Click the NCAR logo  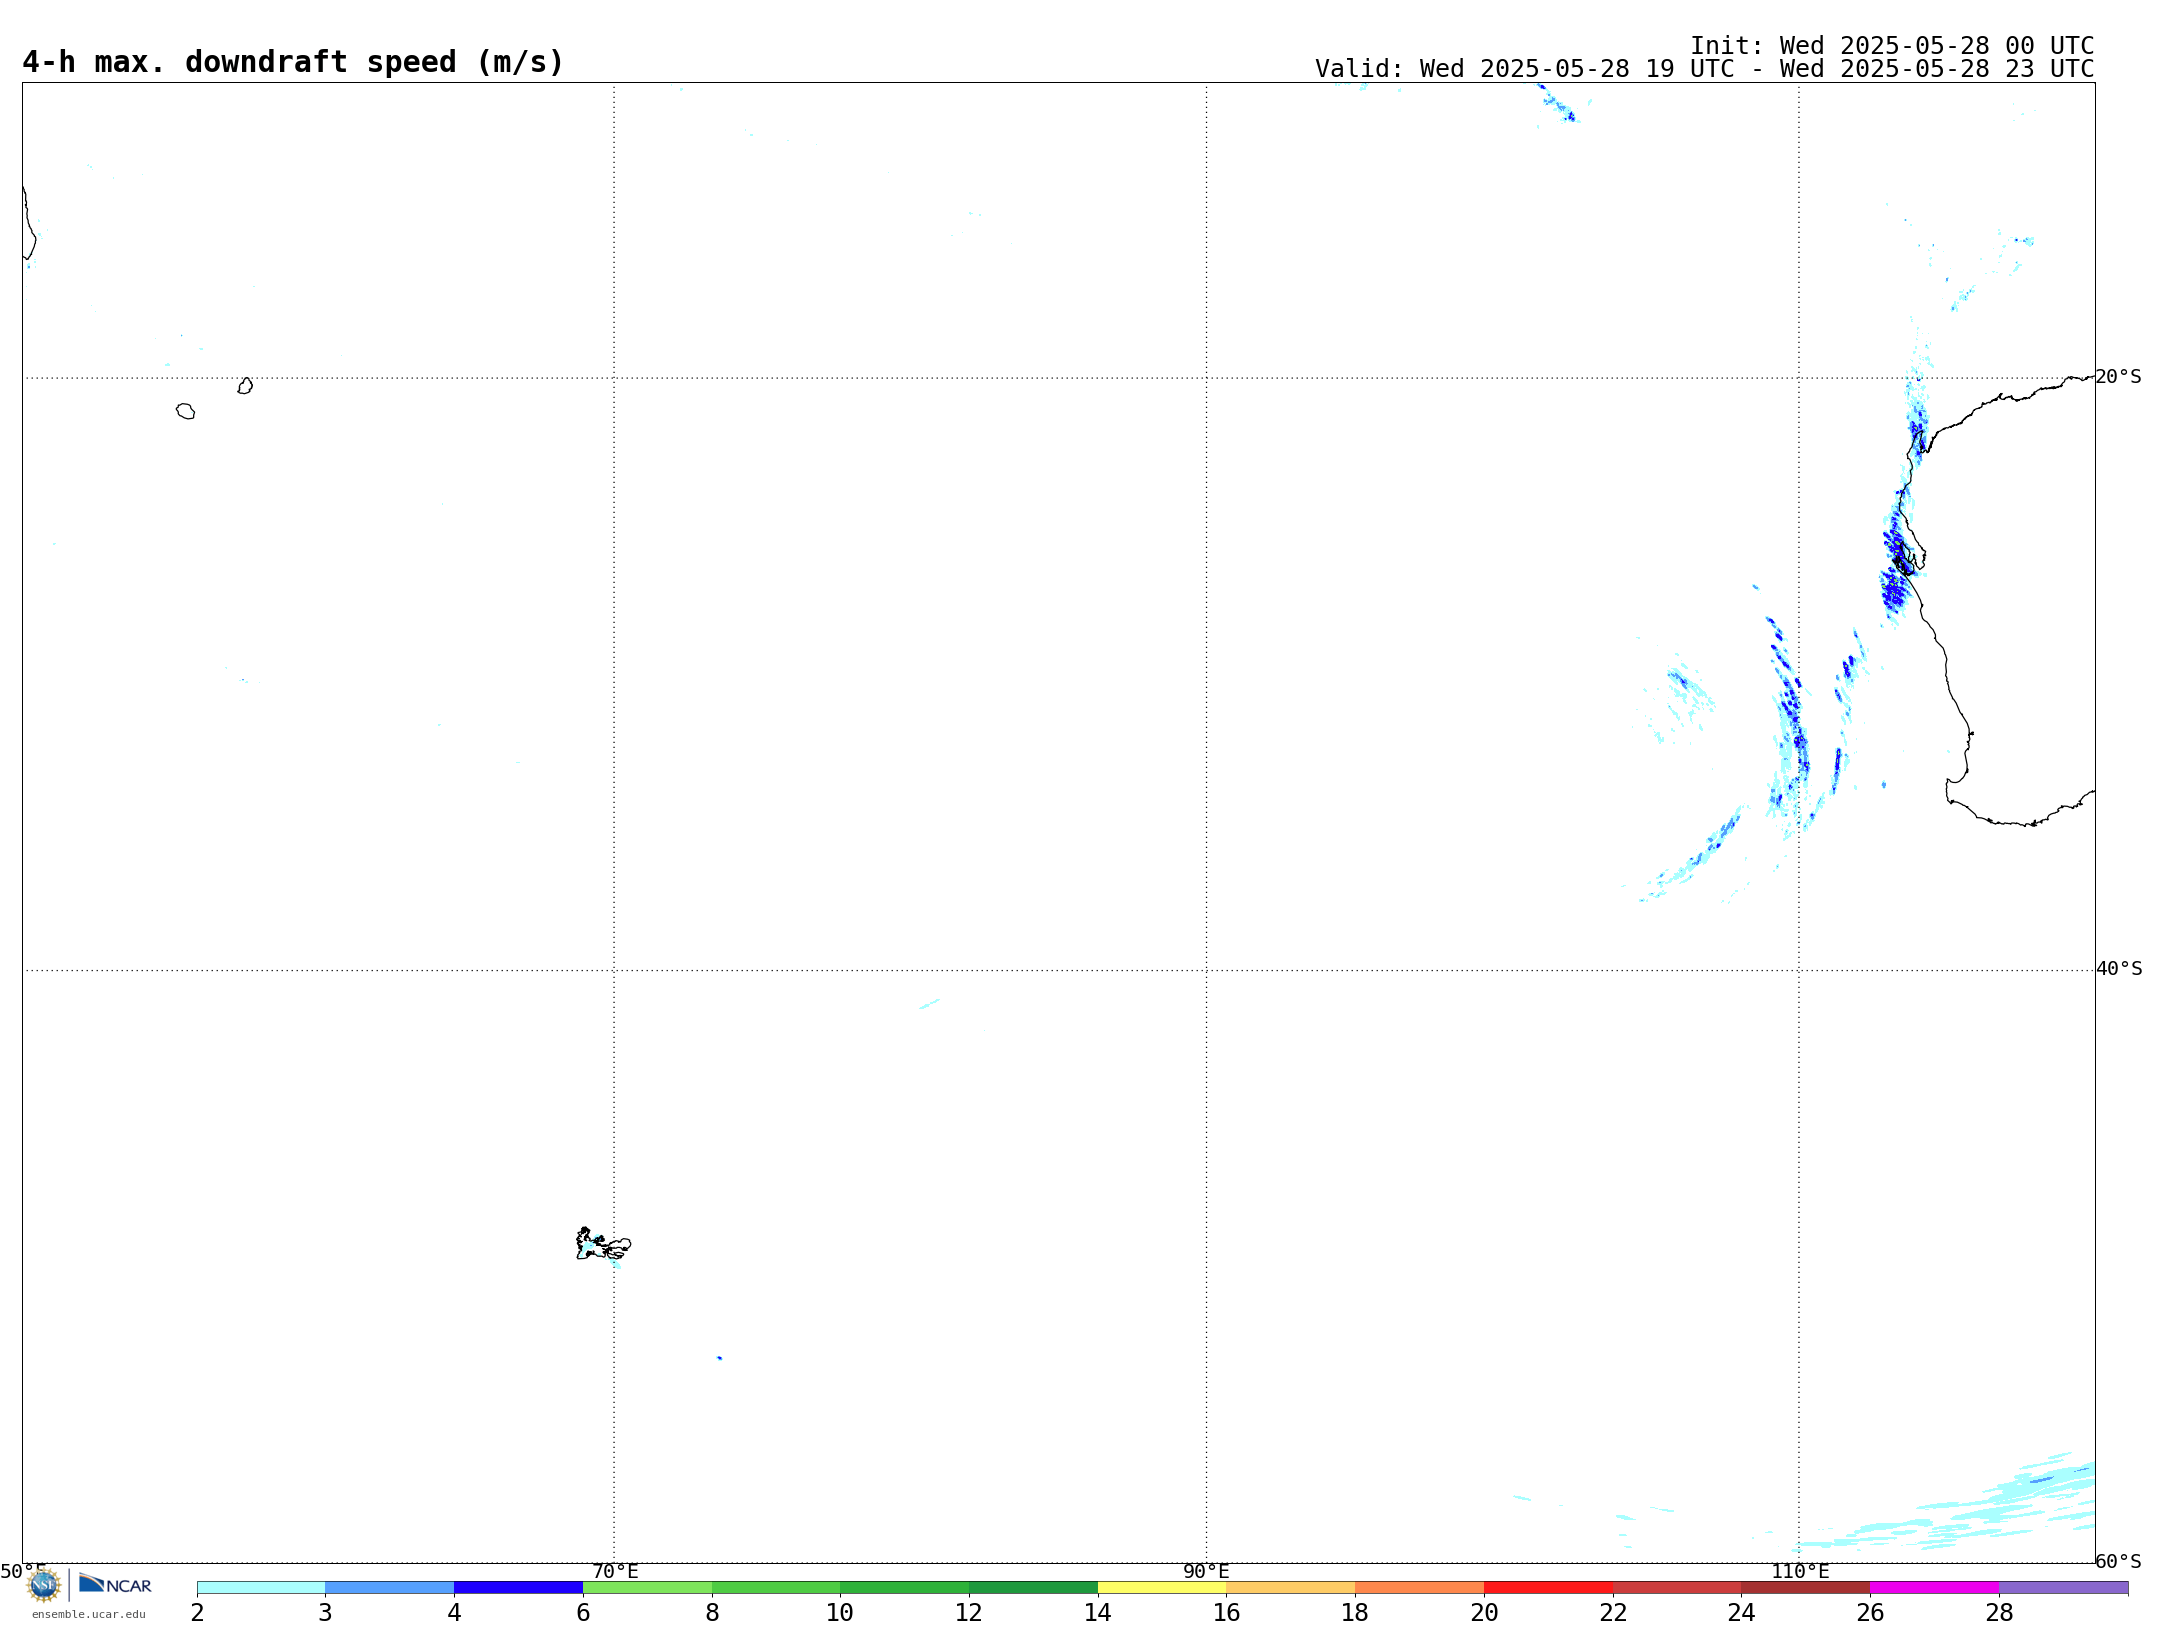(115, 1584)
